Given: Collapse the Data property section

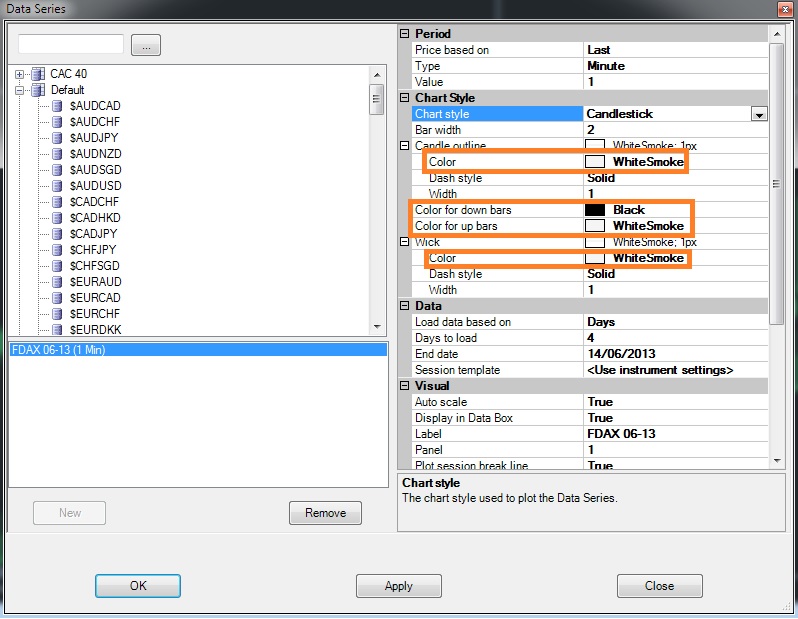Looking at the screenshot, I should (405, 306).
